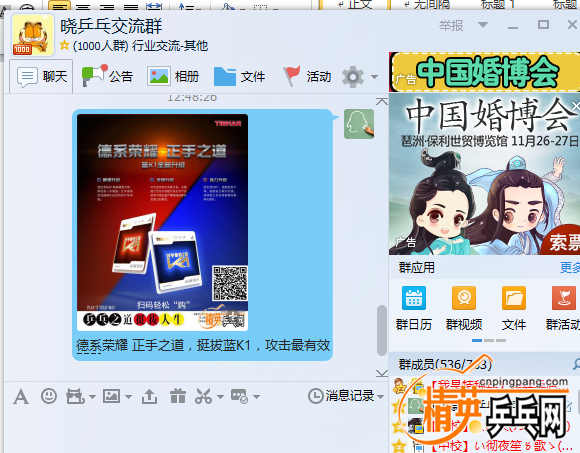The height and width of the screenshot is (453, 580).
Task: Open the 活动 activities tab
Action: coord(307,77)
